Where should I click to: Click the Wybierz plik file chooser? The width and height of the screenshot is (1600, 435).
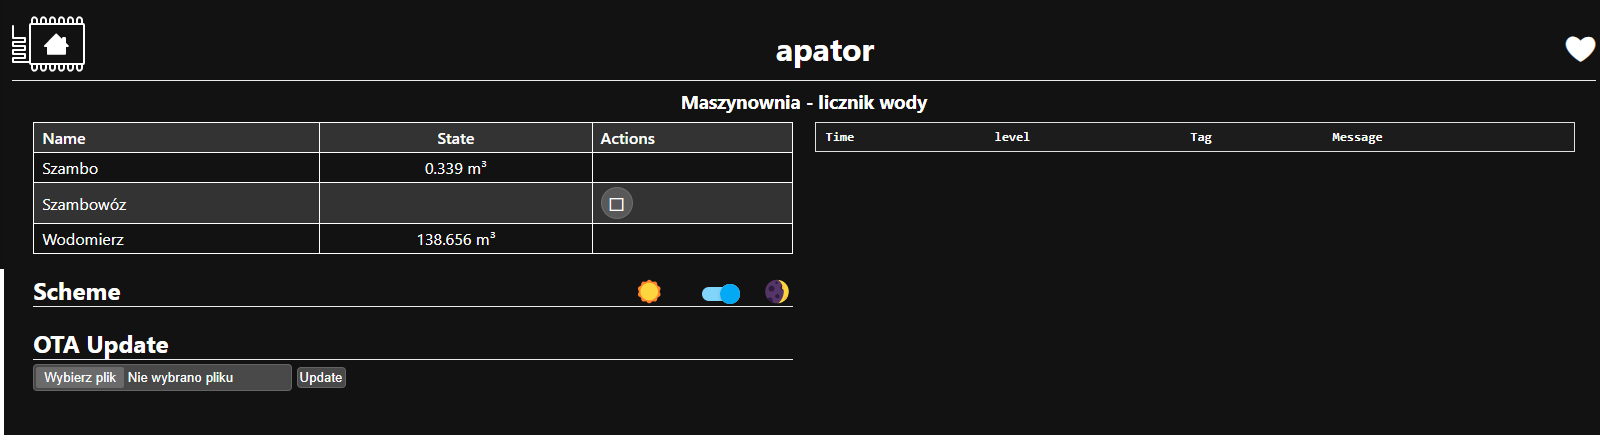(x=80, y=377)
